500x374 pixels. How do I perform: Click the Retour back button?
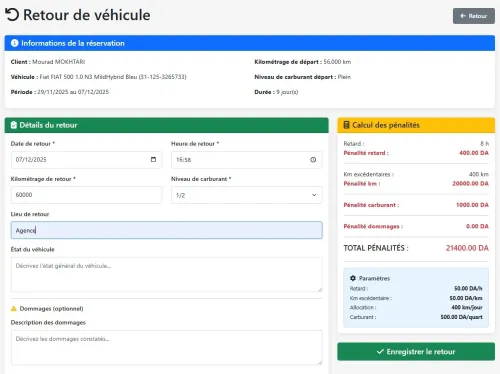click(474, 16)
